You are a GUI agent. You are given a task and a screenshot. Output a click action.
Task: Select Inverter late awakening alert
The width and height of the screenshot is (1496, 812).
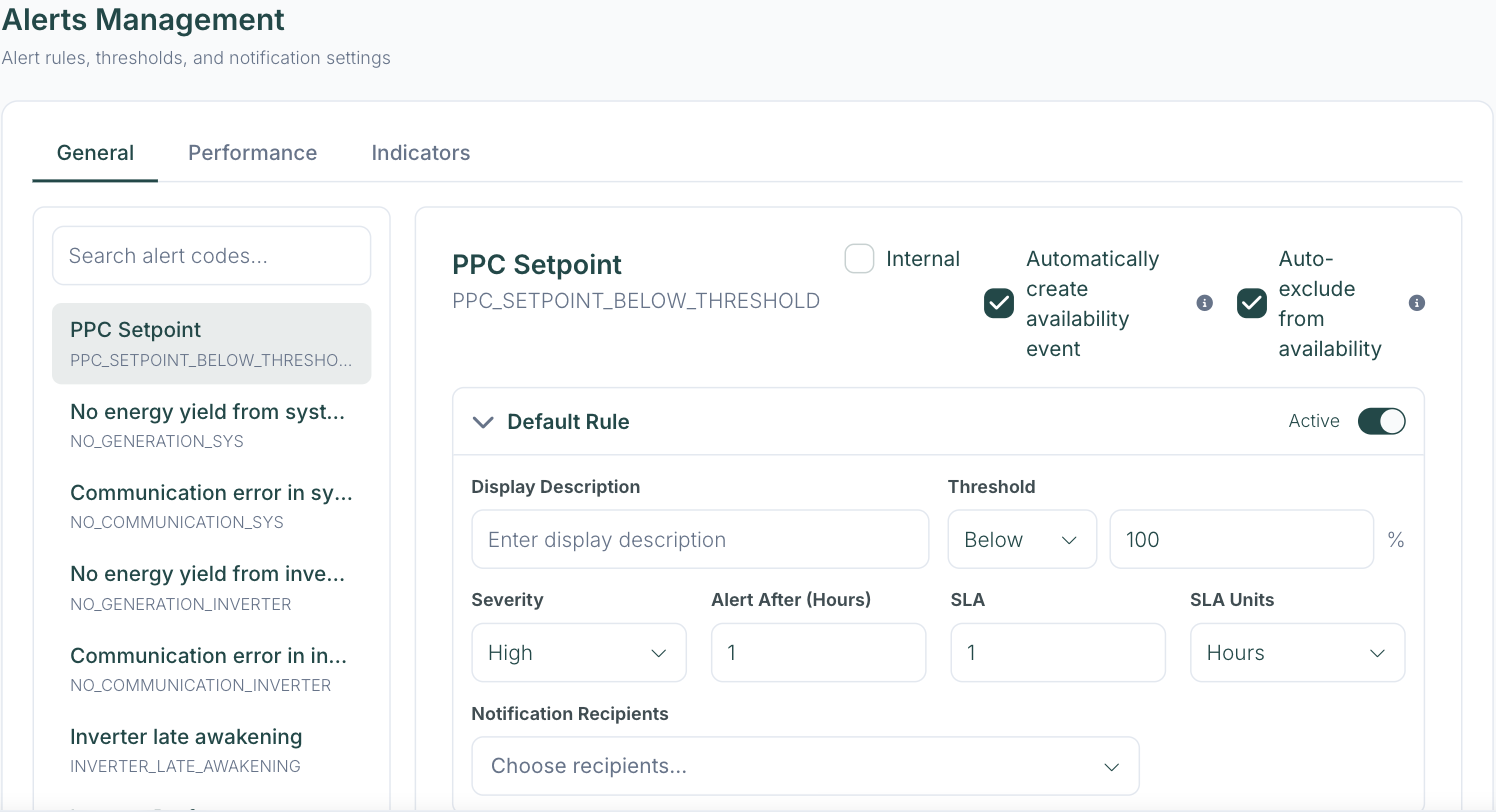click(x=212, y=750)
